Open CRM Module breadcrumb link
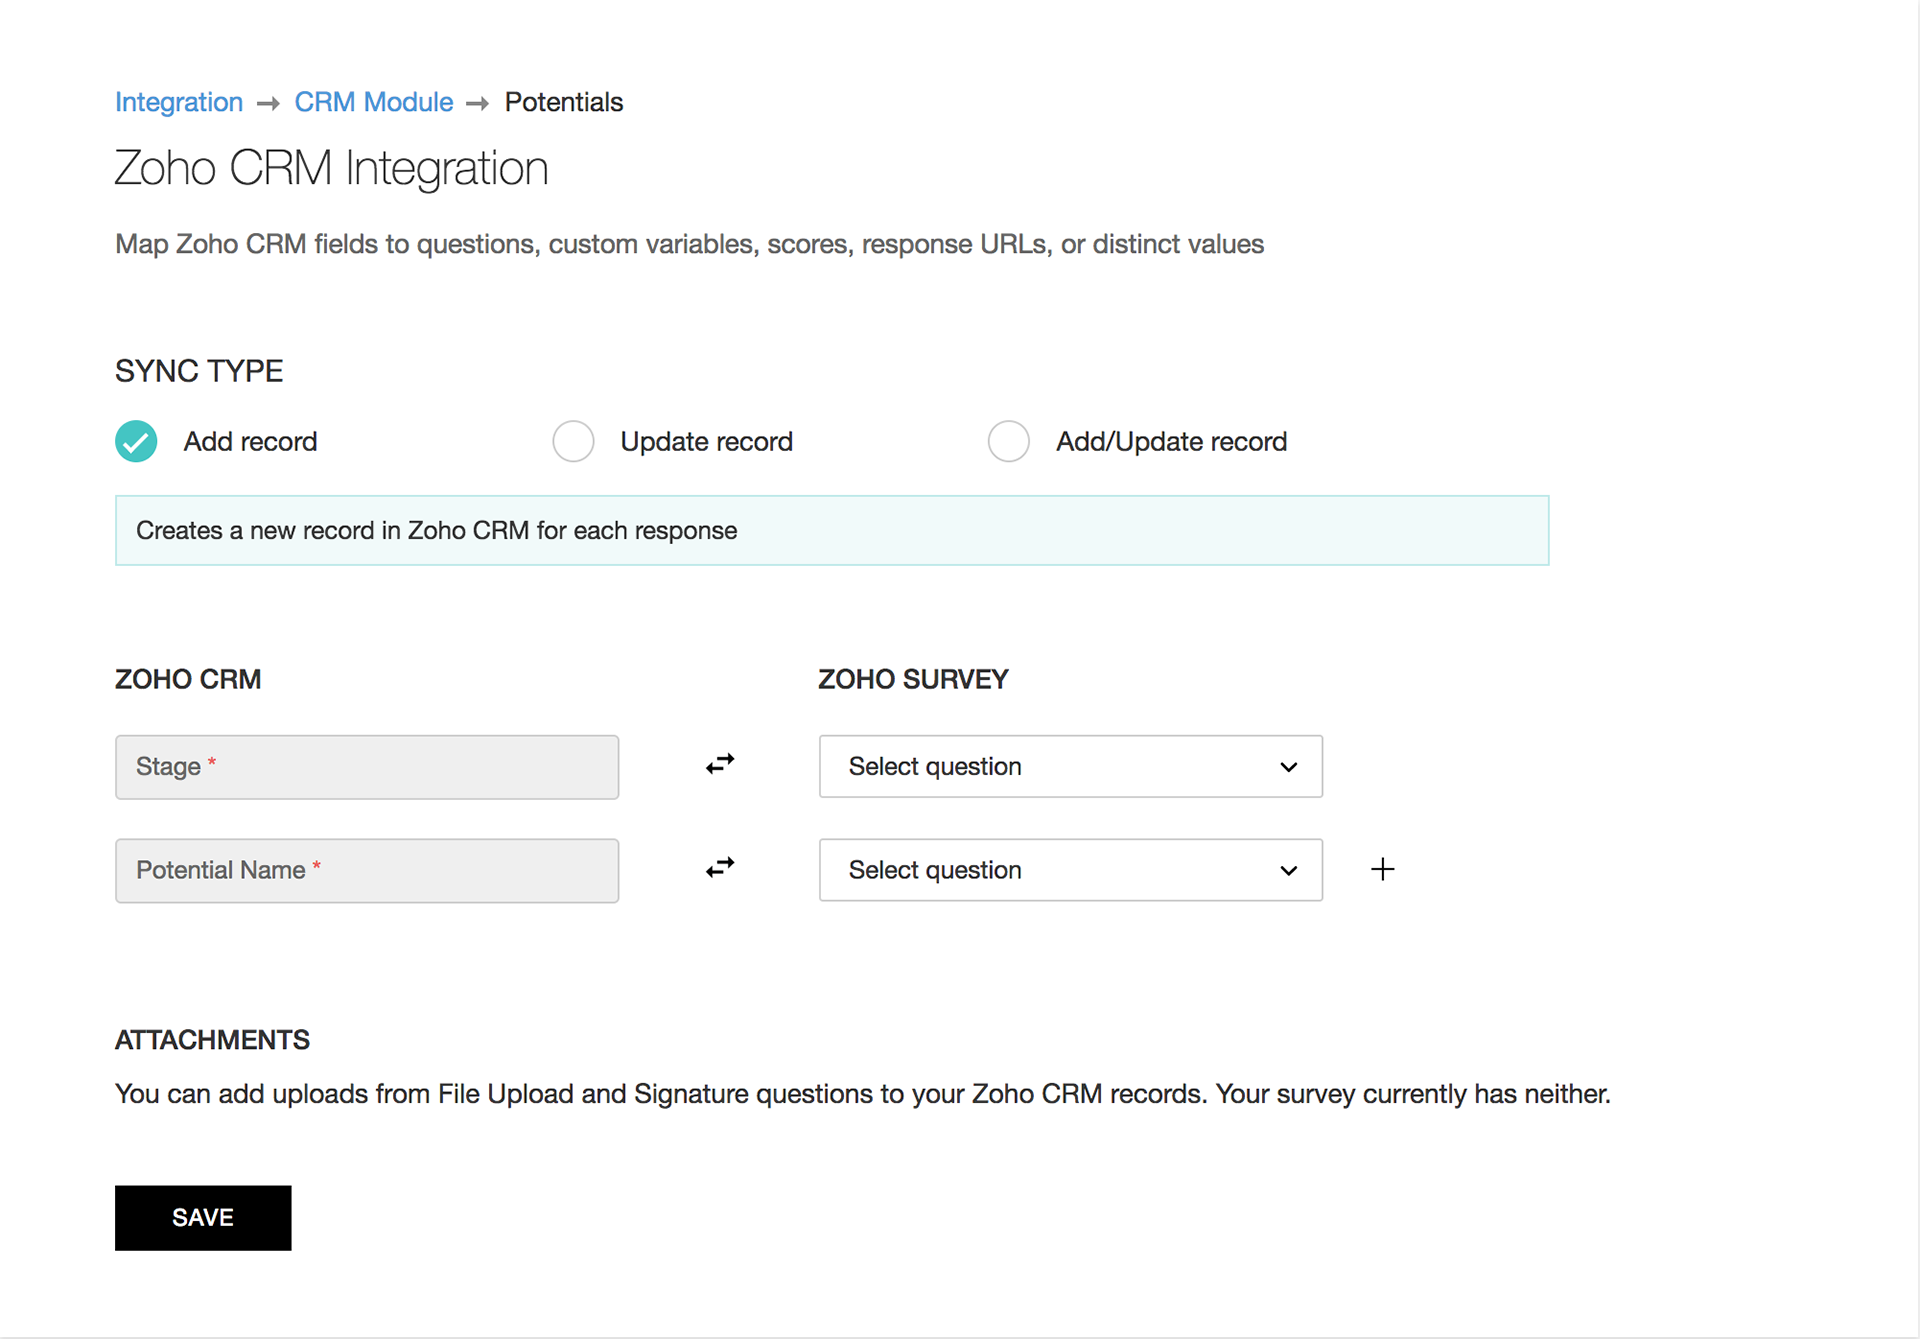This screenshot has width=1920, height=1339. pos(373,102)
